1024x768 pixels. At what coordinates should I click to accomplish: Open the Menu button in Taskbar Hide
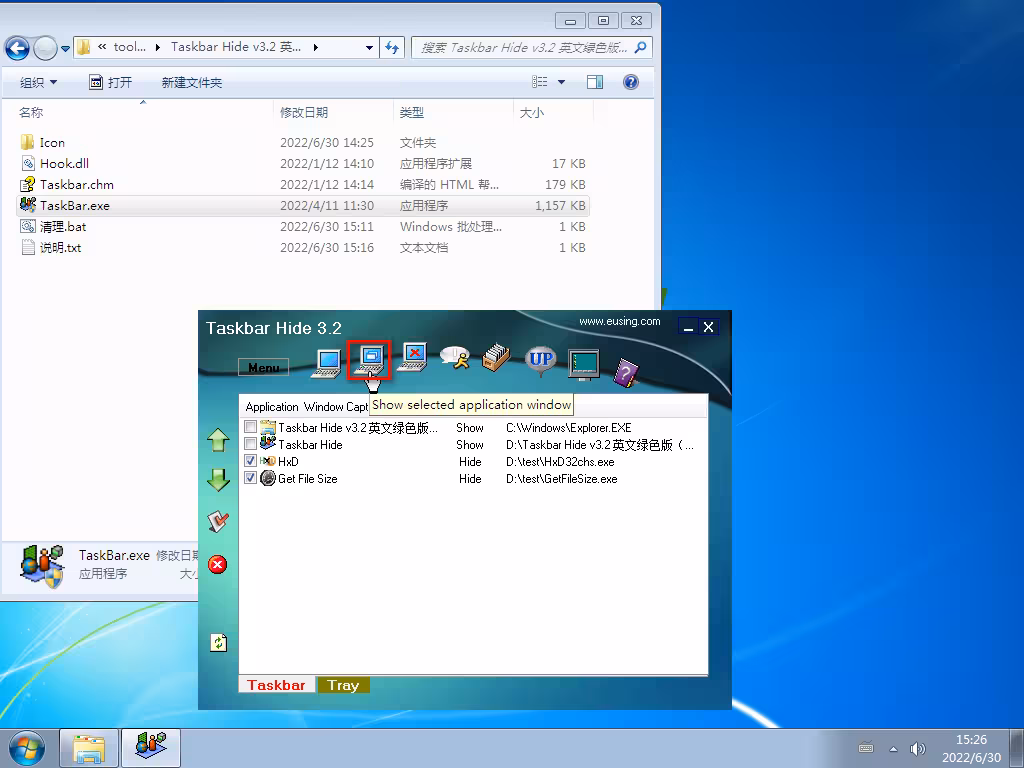click(x=263, y=368)
